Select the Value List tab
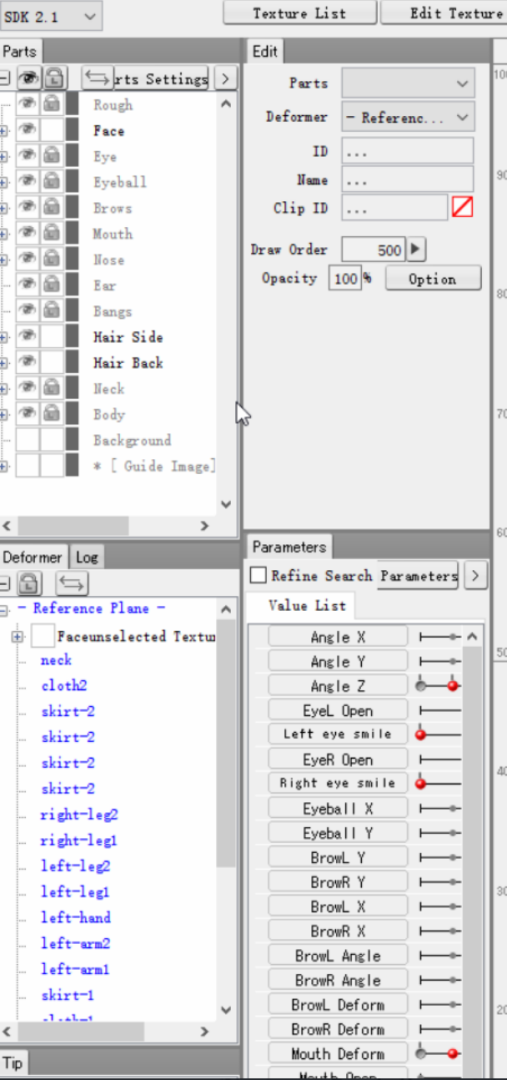Viewport: 507px width, 1080px height. tap(307, 605)
